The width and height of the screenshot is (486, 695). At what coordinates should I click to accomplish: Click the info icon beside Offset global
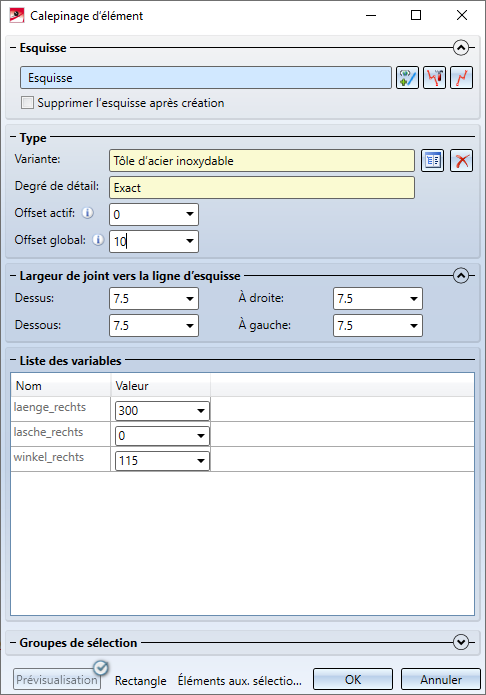[98, 240]
